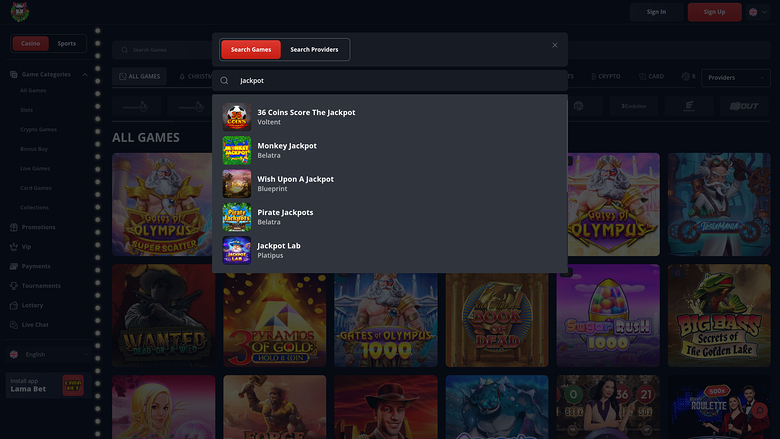The height and width of the screenshot is (439, 780).
Task: Select the CARD category tab
Action: [x=651, y=77]
